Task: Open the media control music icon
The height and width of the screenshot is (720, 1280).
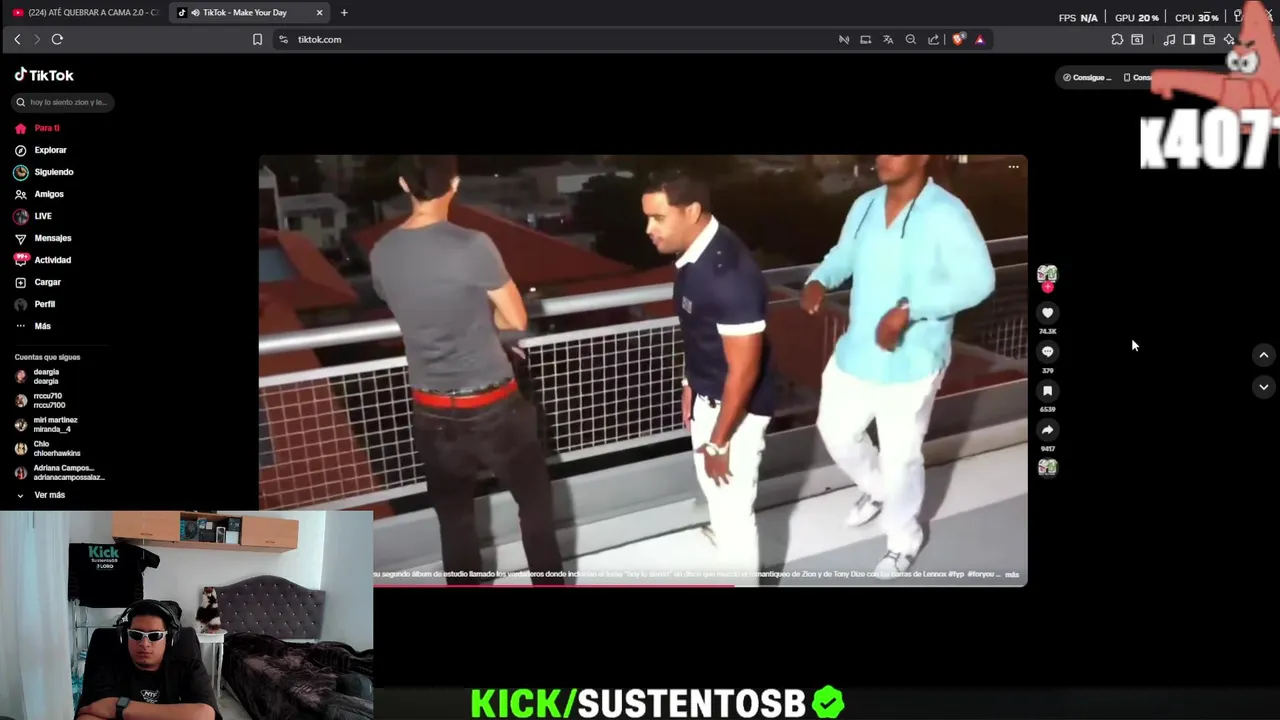Action: [x=1169, y=39]
